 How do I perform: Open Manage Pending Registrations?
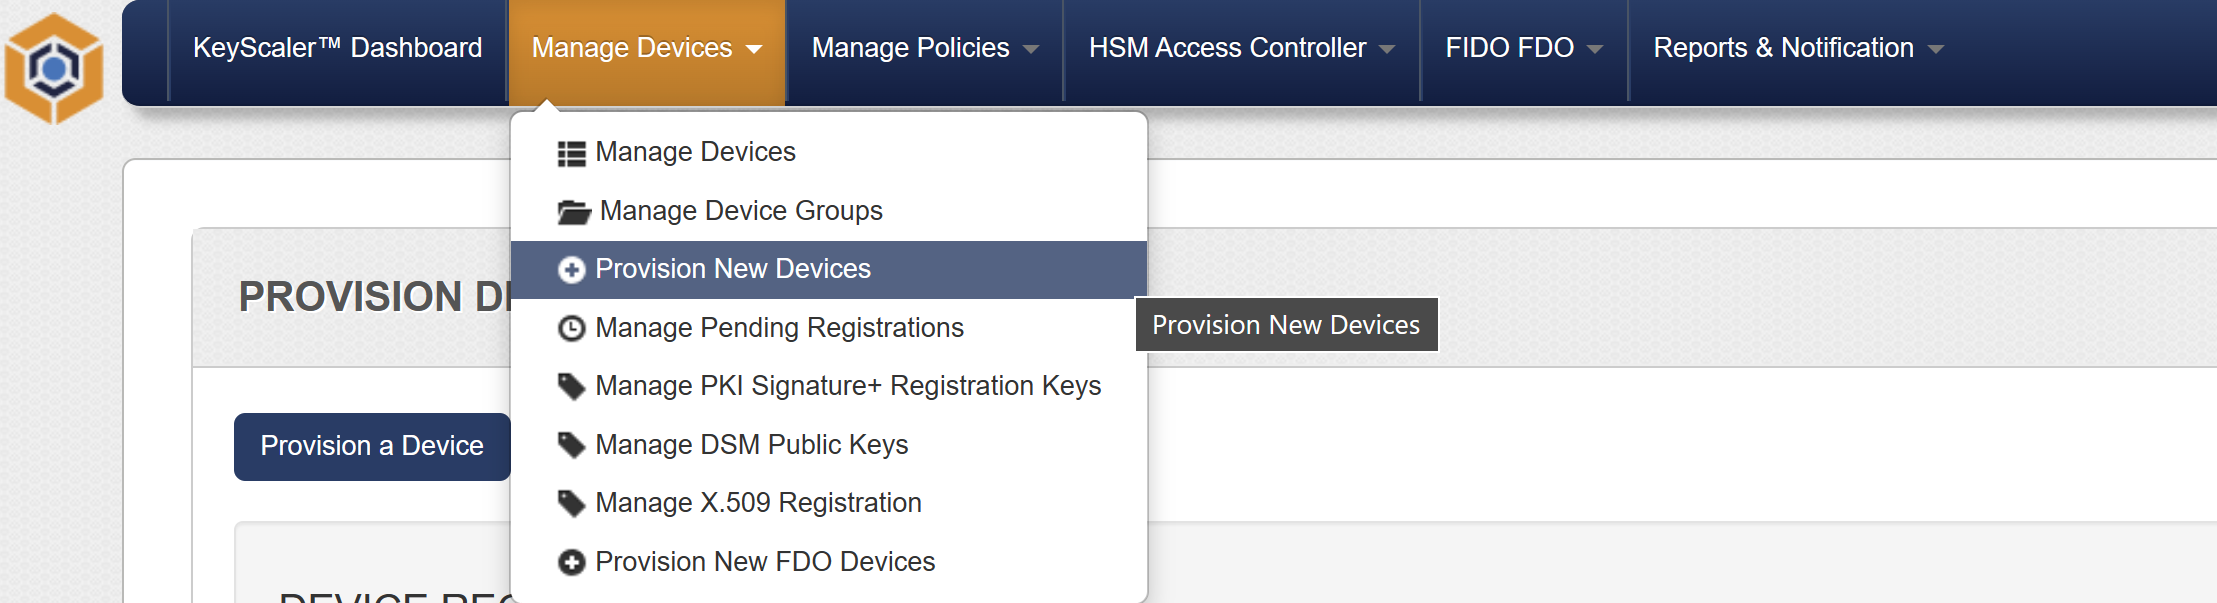(x=829, y=328)
